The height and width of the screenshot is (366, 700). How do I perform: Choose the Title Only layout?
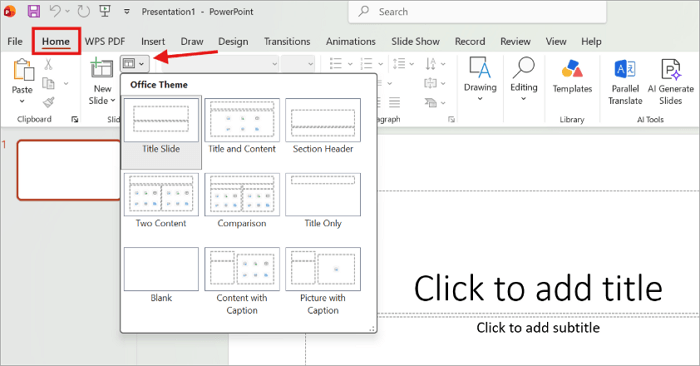point(323,201)
